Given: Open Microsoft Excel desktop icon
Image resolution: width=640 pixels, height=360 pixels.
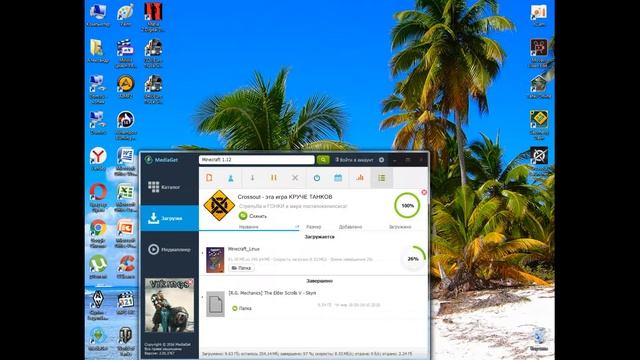Looking at the screenshot, I should click(126, 197).
